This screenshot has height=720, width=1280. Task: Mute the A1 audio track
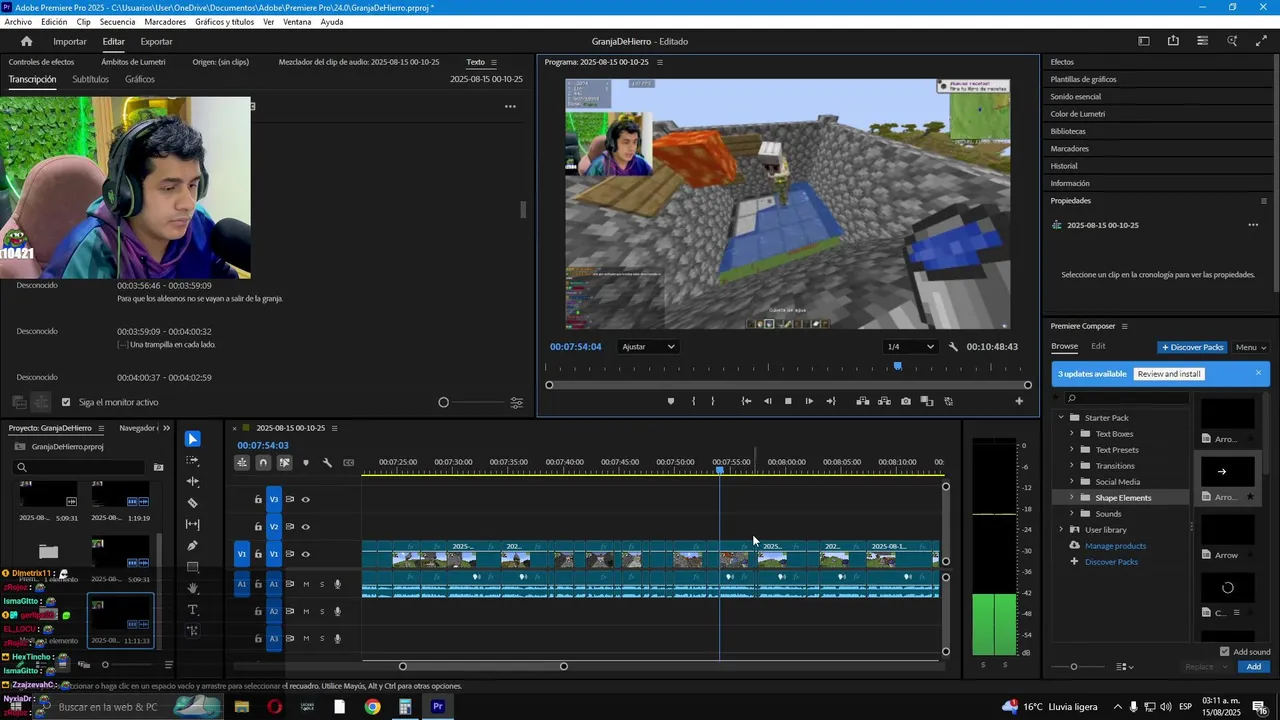(x=306, y=584)
